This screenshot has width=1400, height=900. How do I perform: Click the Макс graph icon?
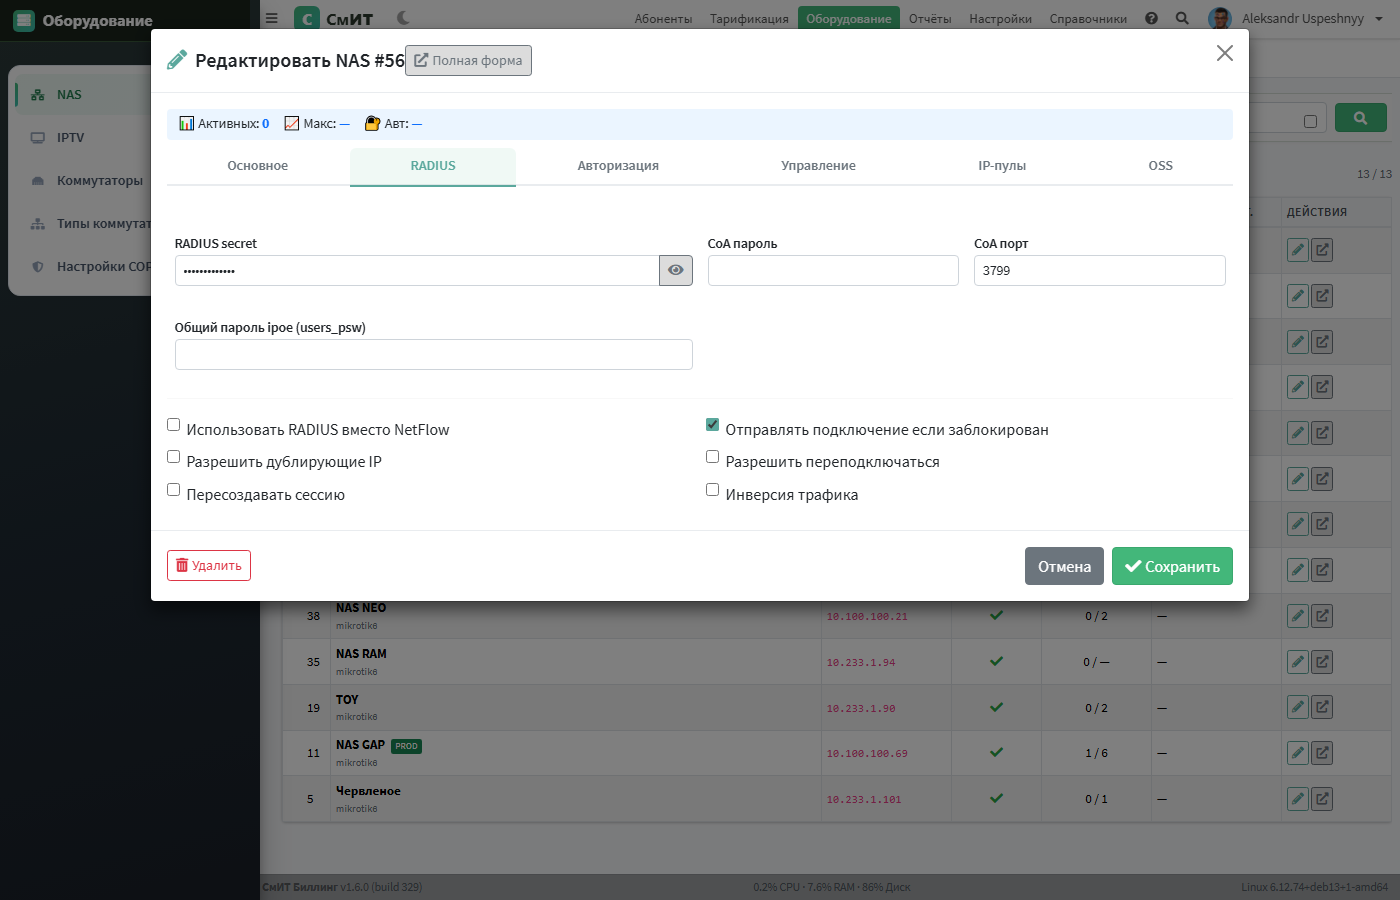(292, 123)
